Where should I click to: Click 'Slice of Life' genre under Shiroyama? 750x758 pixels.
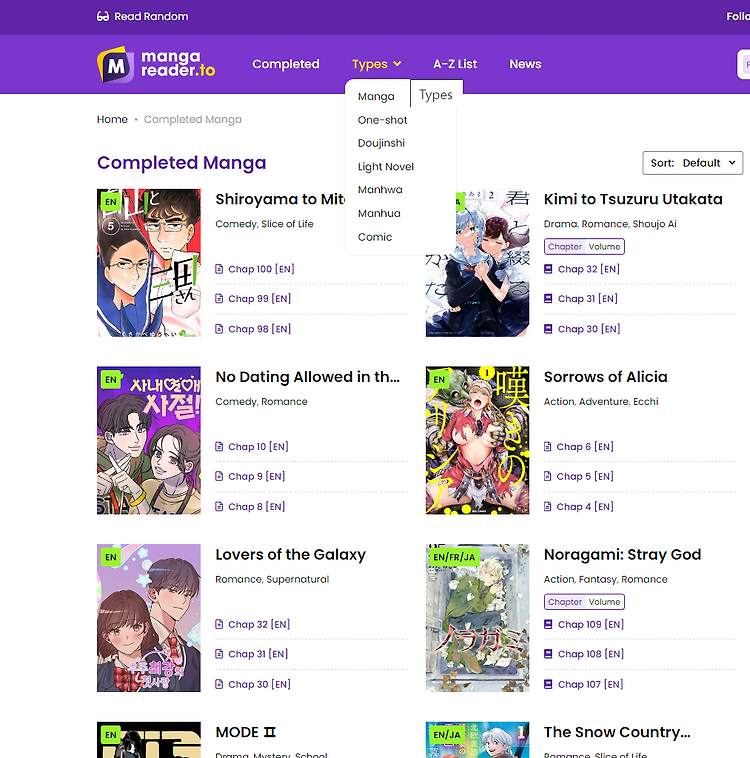pos(287,224)
